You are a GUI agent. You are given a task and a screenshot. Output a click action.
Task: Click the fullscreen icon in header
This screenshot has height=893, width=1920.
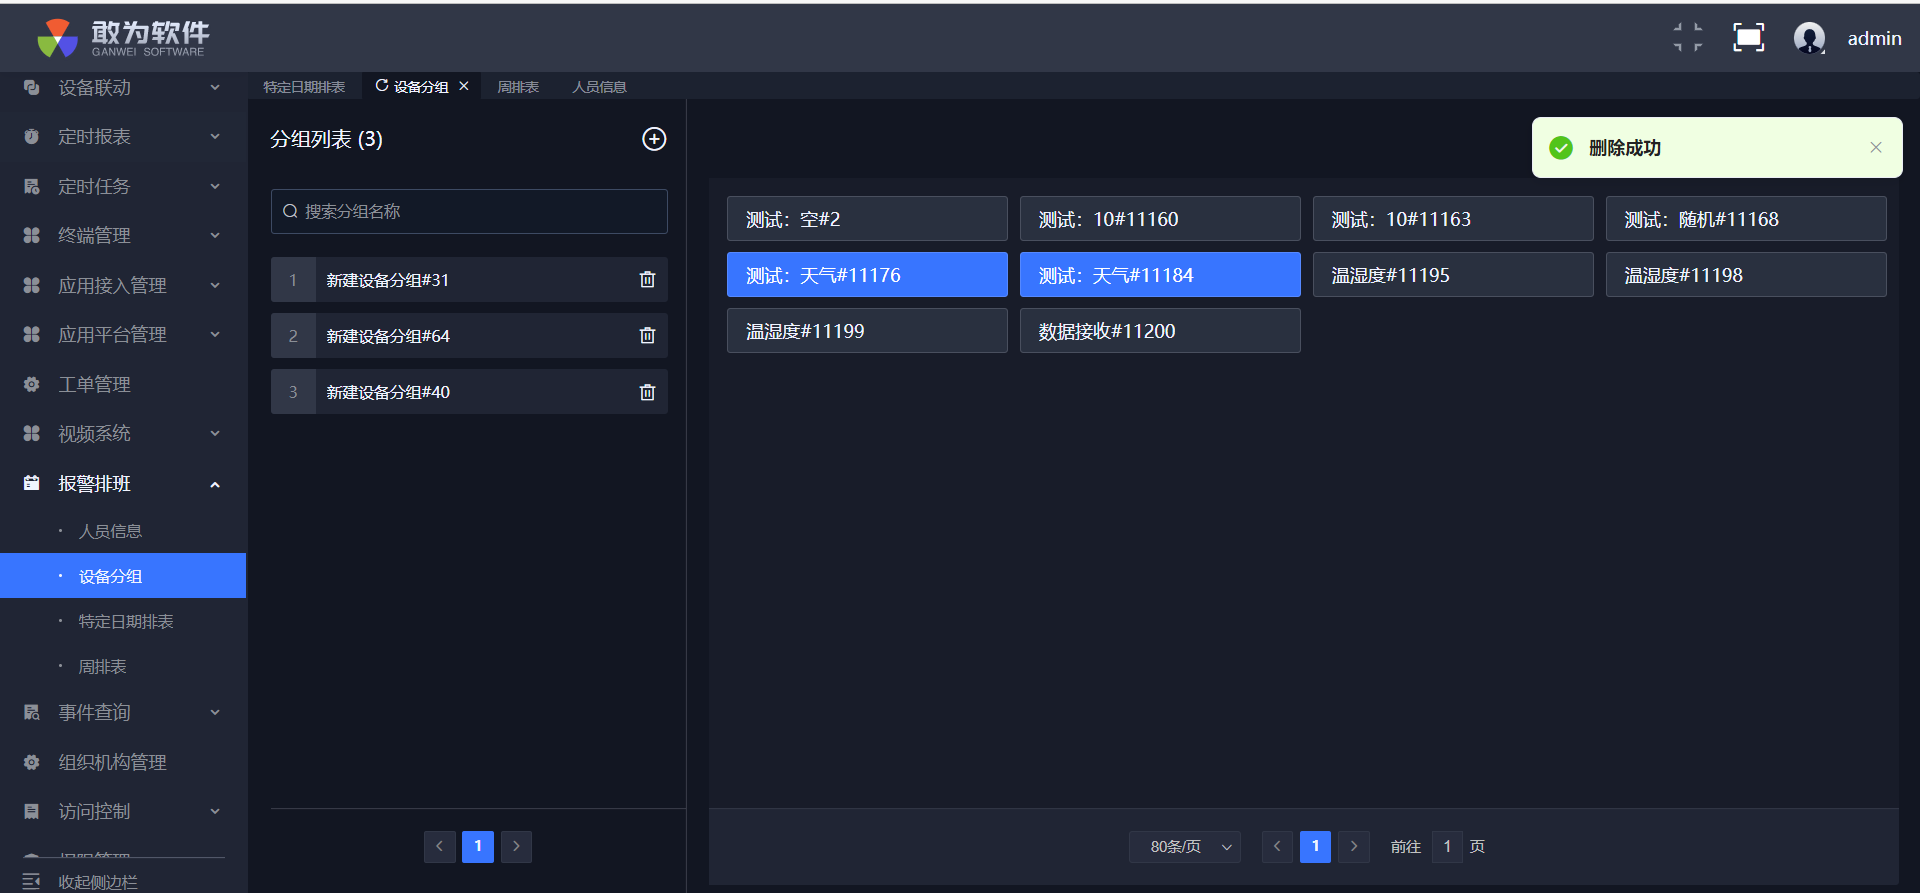(1748, 38)
